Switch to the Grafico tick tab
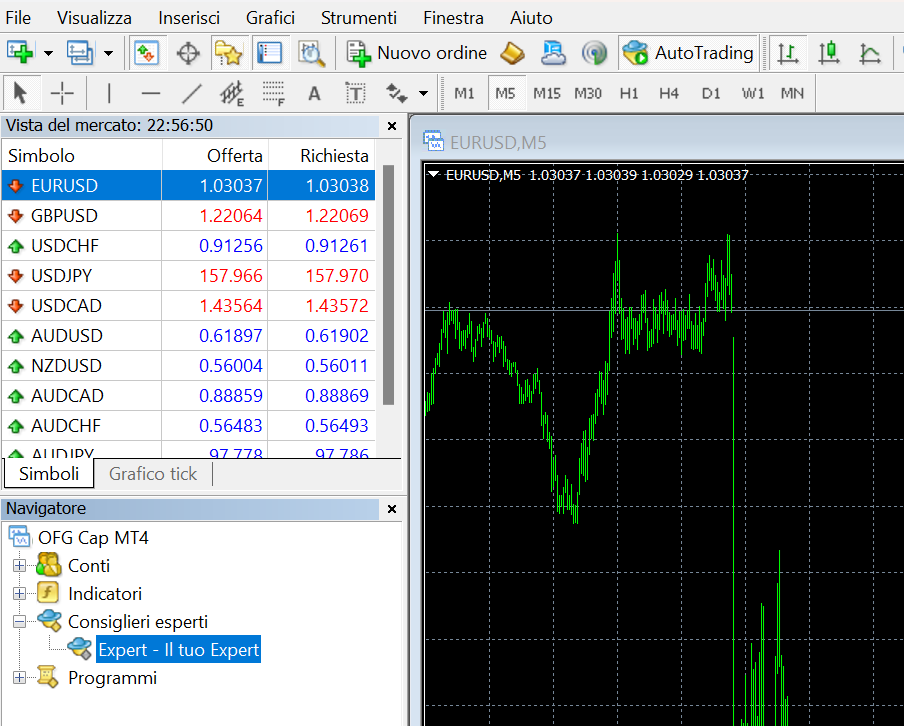 [153, 474]
